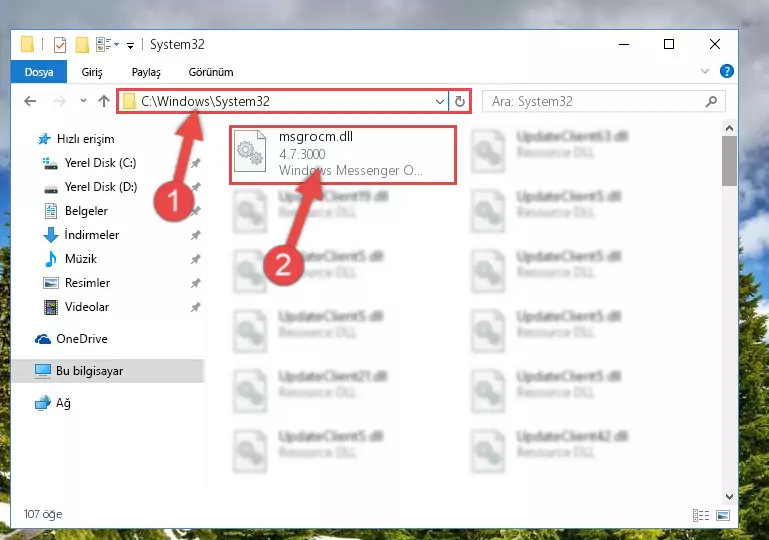The width and height of the screenshot is (769, 540).
Task: Click the pin icon beside Müzik
Action: [196, 259]
